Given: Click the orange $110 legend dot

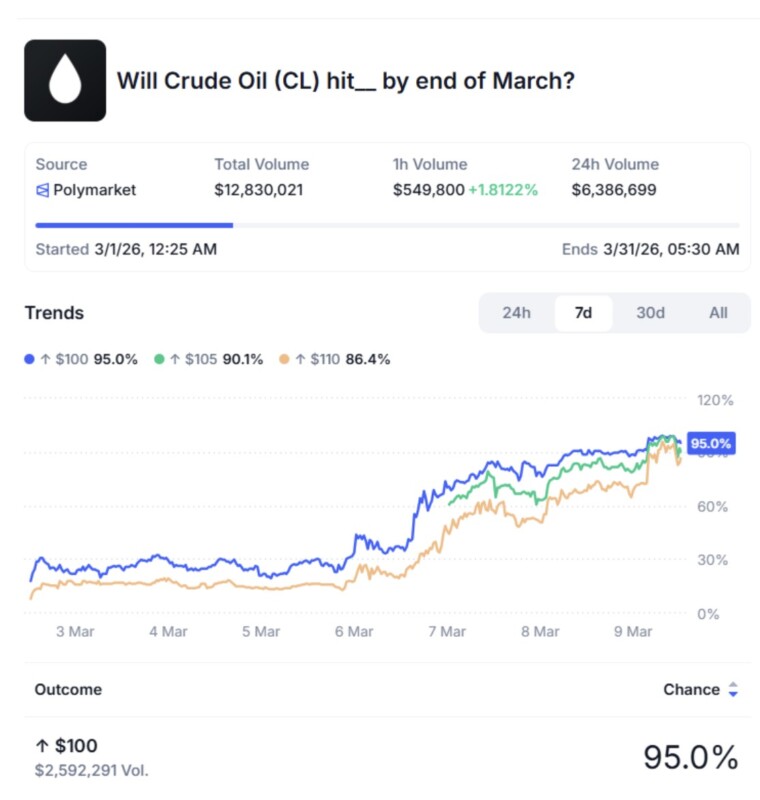Looking at the screenshot, I should pyautogui.click(x=285, y=359).
